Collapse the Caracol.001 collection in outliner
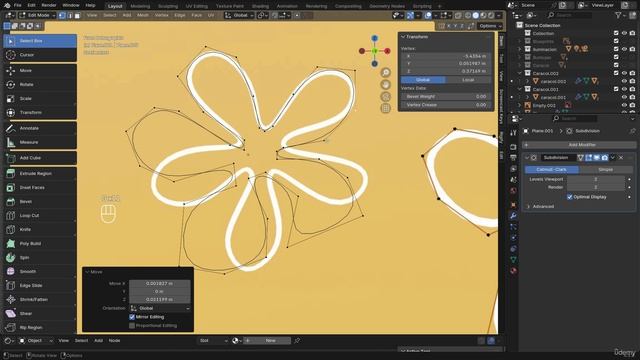Screen dimensions: 640x360 pos(520,89)
